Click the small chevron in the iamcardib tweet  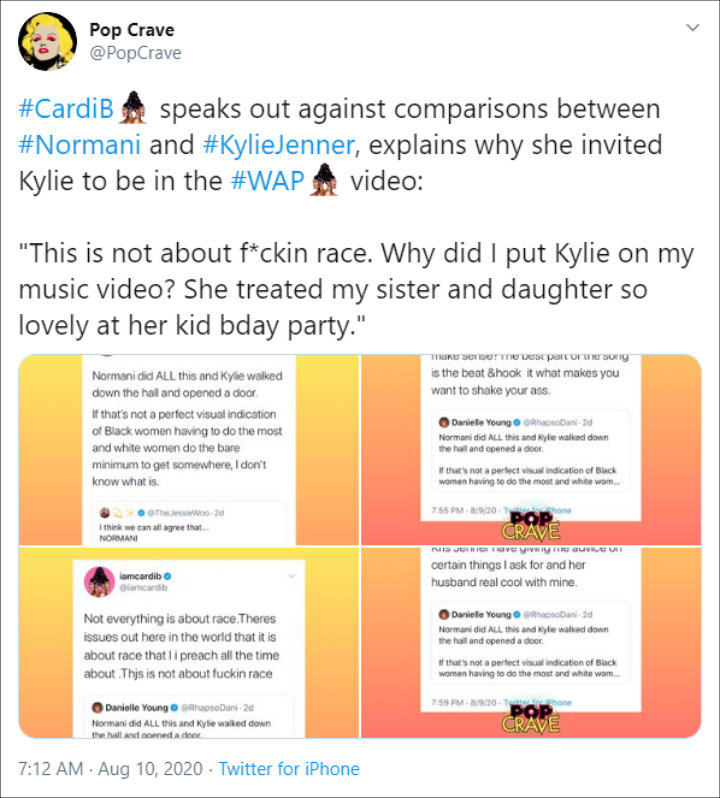[x=292, y=576]
